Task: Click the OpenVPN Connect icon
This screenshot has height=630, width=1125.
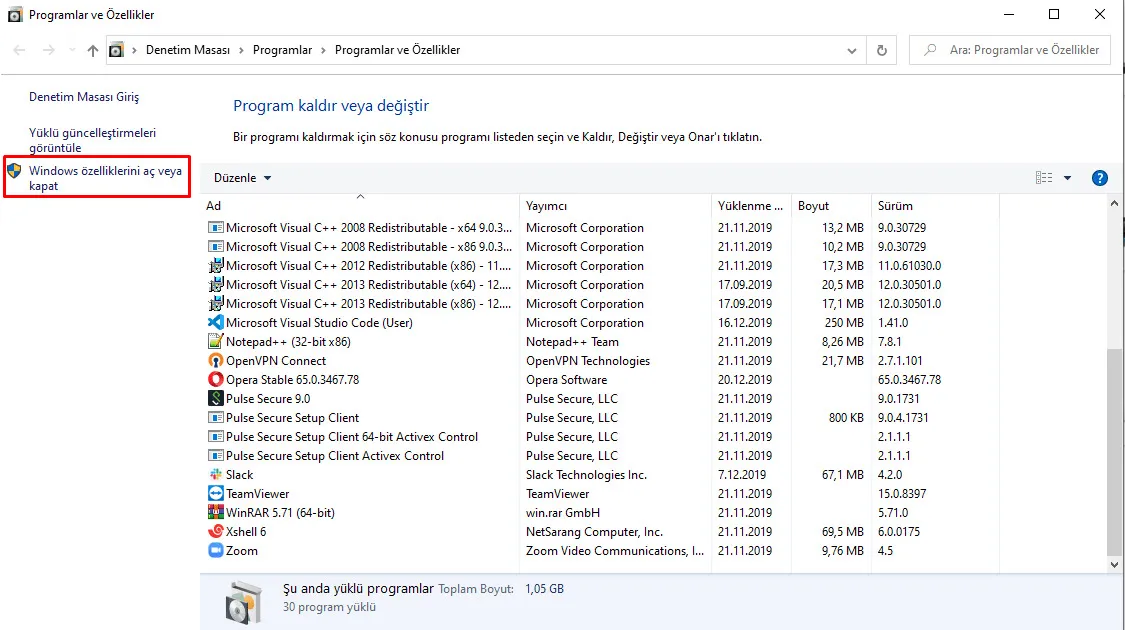Action: (215, 361)
